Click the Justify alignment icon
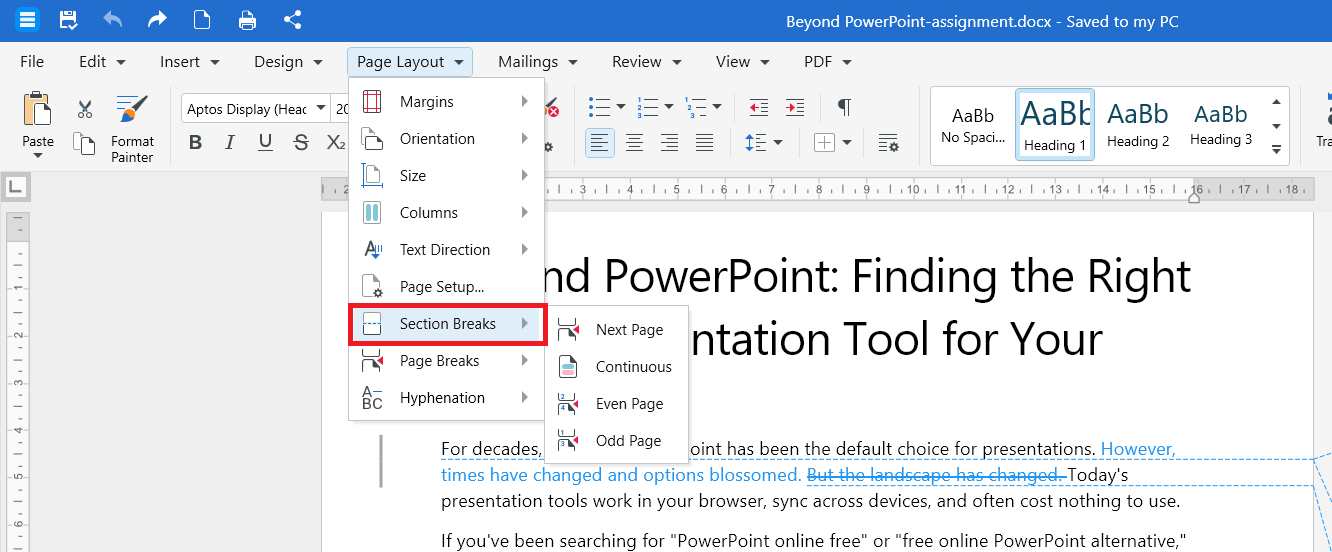The width and height of the screenshot is (1332, 552). [x=704, y=143]
